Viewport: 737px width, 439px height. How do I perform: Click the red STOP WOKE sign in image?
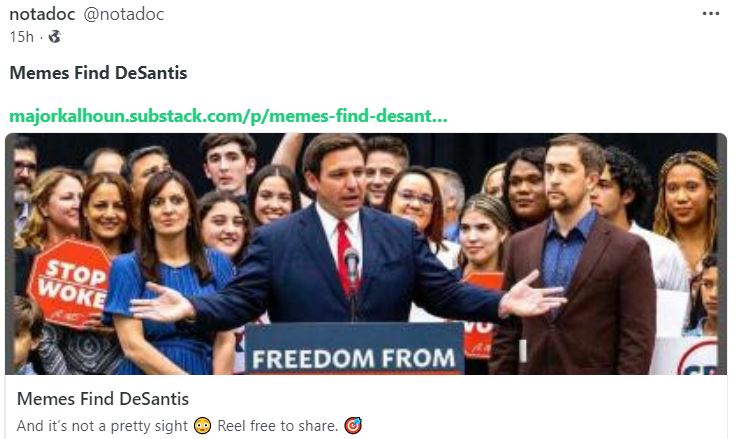[70, 284]
